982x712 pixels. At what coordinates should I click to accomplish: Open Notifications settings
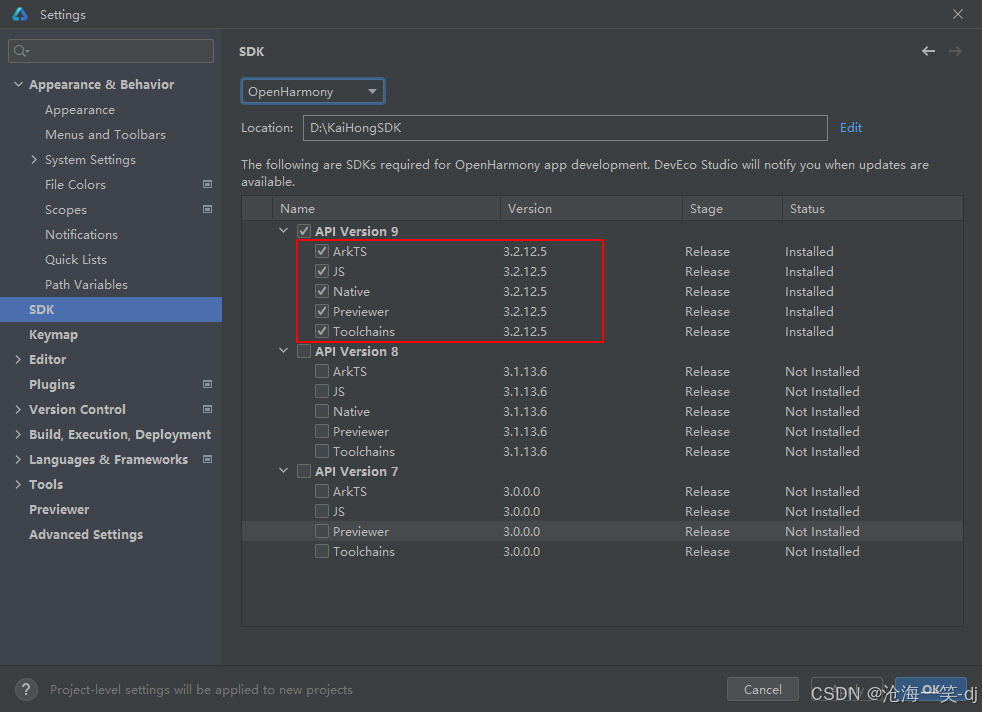click(x=81, y=235)
